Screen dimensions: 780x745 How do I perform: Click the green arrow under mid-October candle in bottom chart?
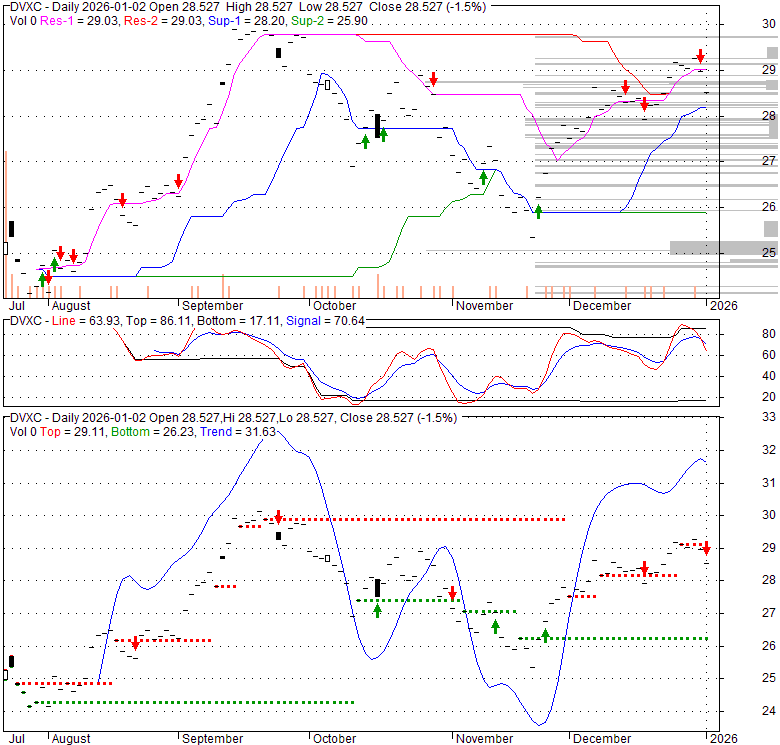377,610
